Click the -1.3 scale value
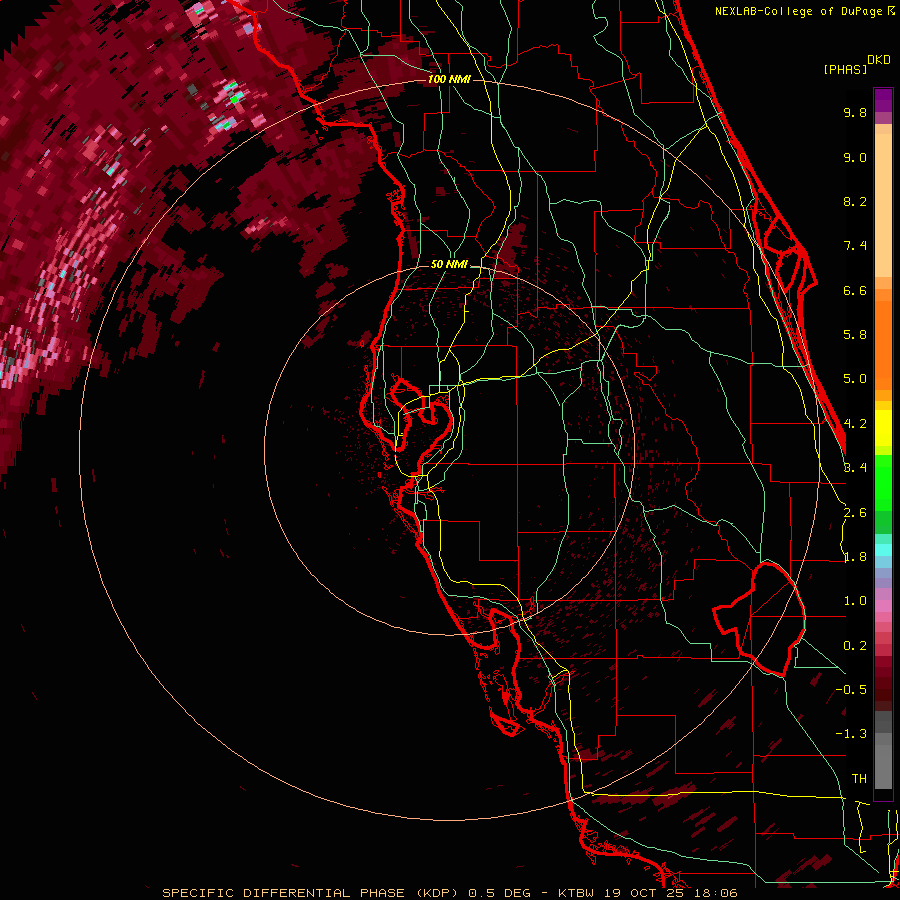The image size is (900, 900). [851, 734]
